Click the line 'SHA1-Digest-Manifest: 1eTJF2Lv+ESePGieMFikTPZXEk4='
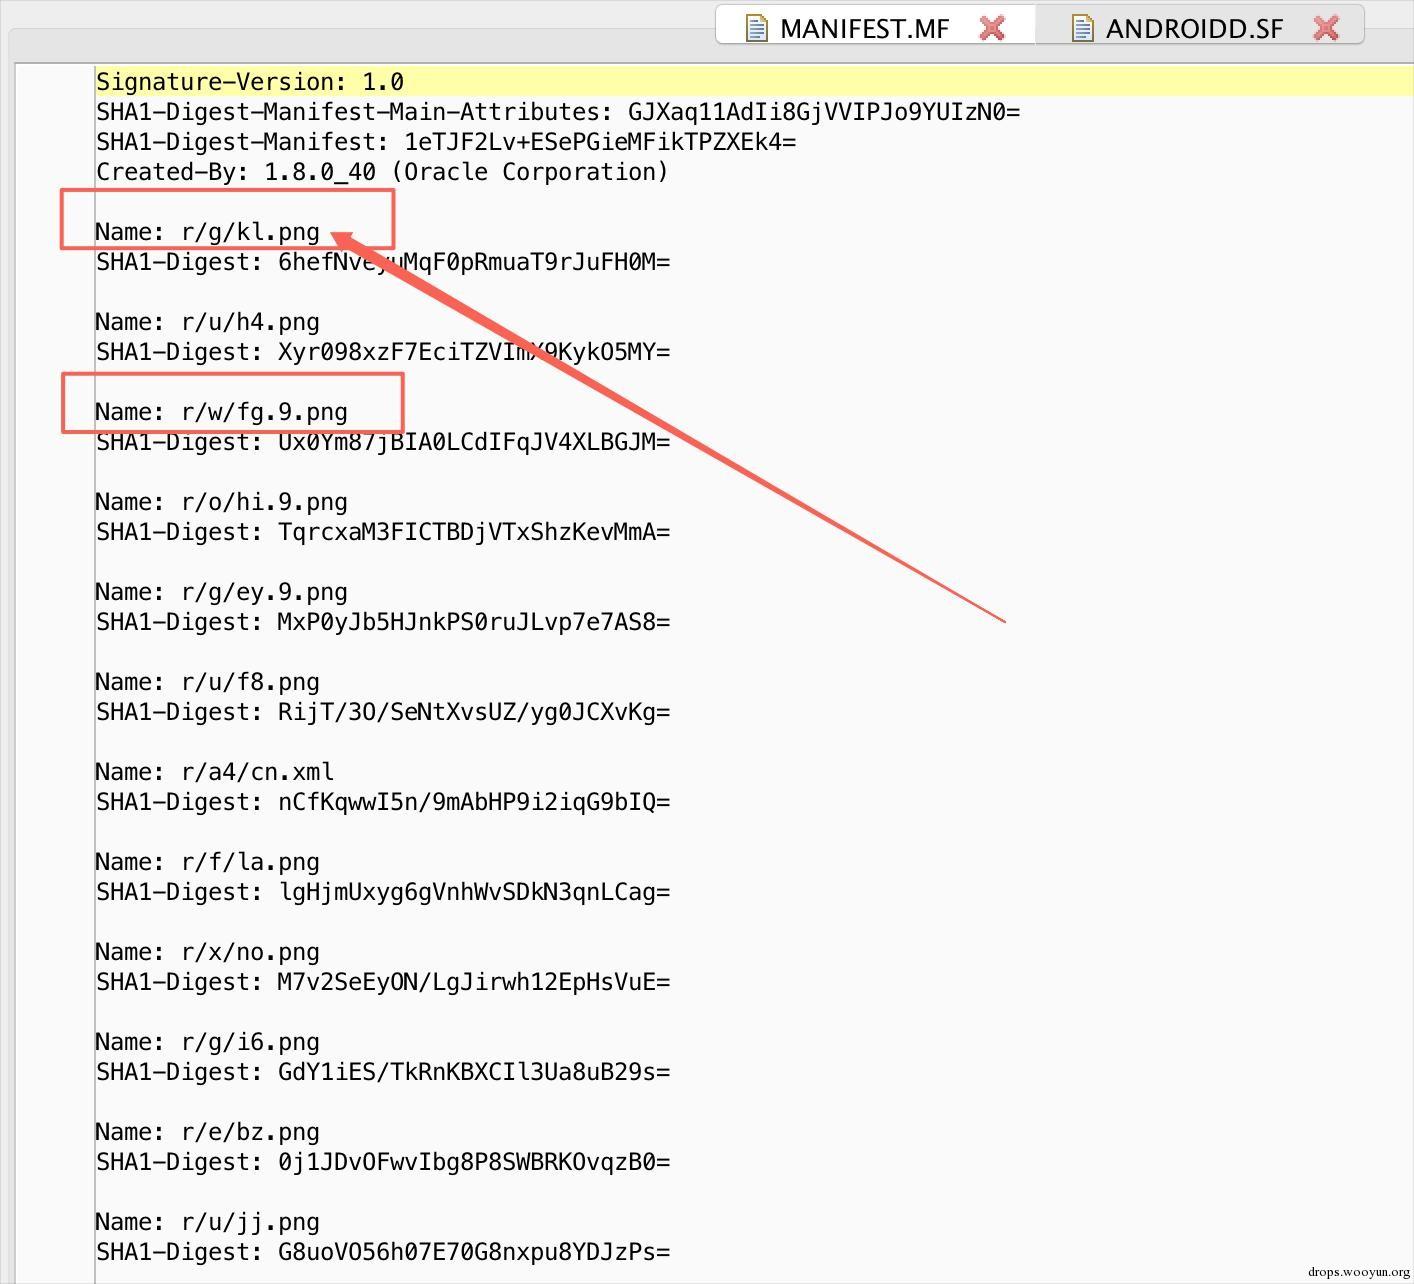Image resolution: width=1414 pixels, height=1284 pixels. click(446, 142)
